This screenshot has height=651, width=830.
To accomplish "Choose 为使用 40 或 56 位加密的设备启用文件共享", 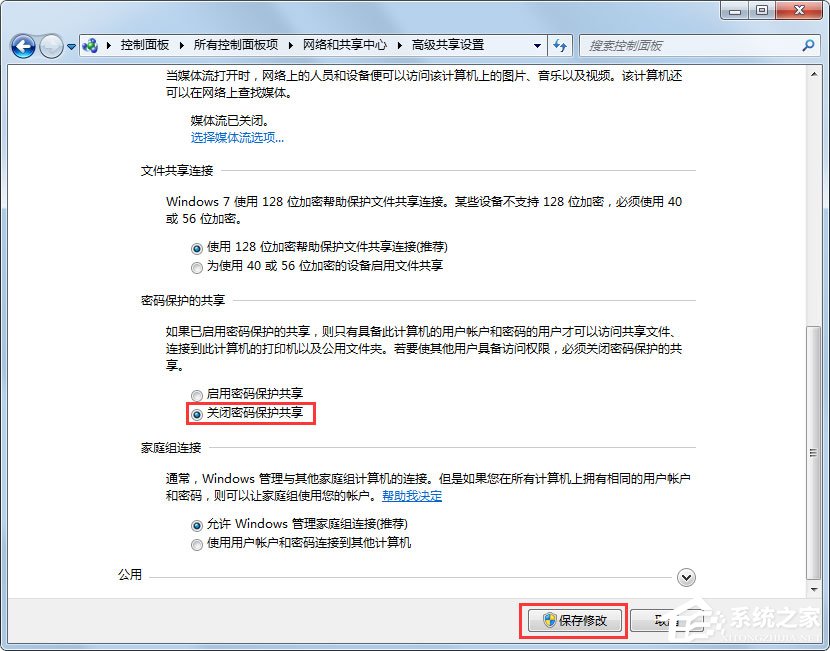I will coord(197,266).
